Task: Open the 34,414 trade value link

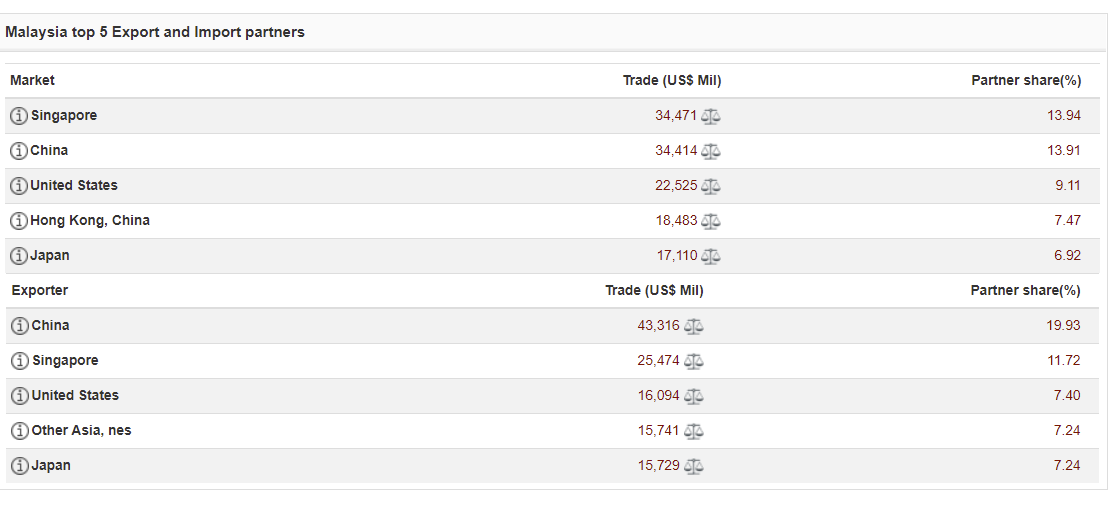Action: [x=676, y=151]
